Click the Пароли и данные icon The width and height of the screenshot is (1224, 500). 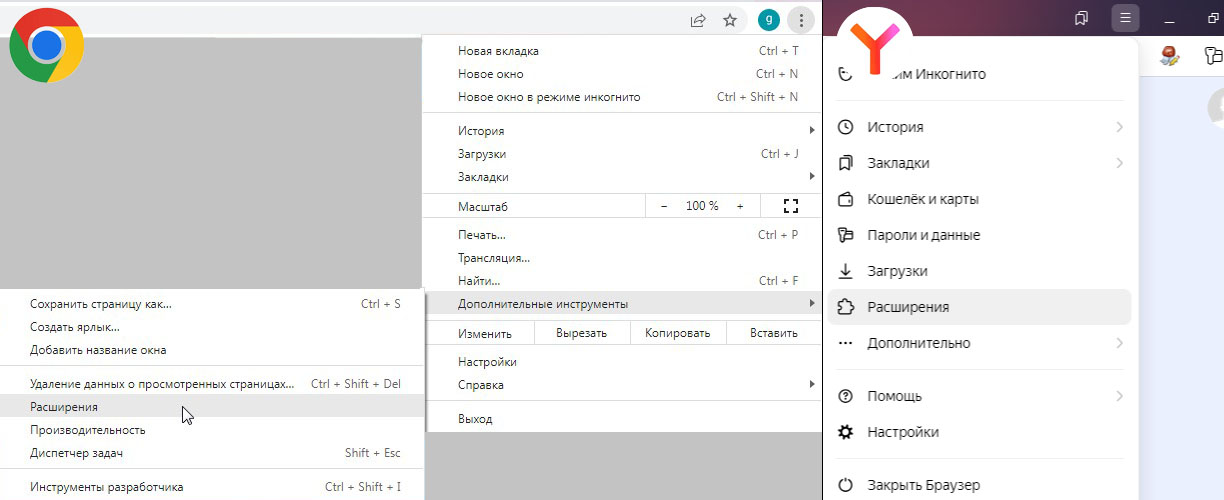[x=846, y=235]
